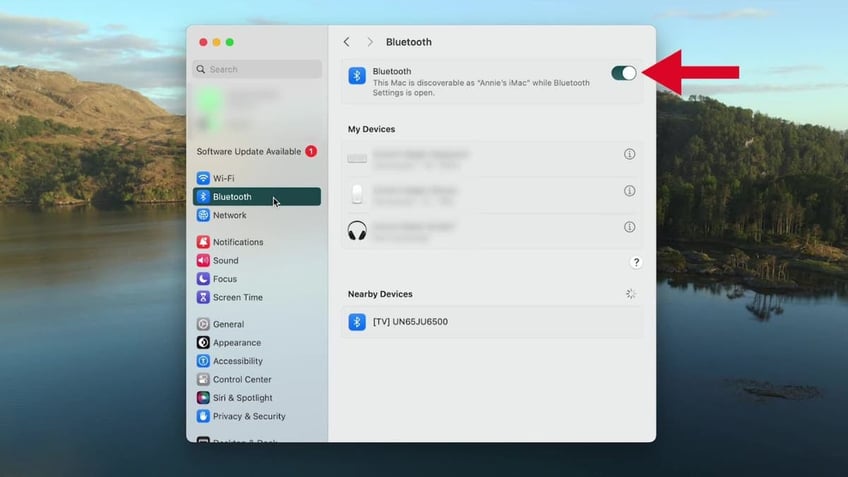
Task: Open Siri & Spotlight settings
Action: 257,398
